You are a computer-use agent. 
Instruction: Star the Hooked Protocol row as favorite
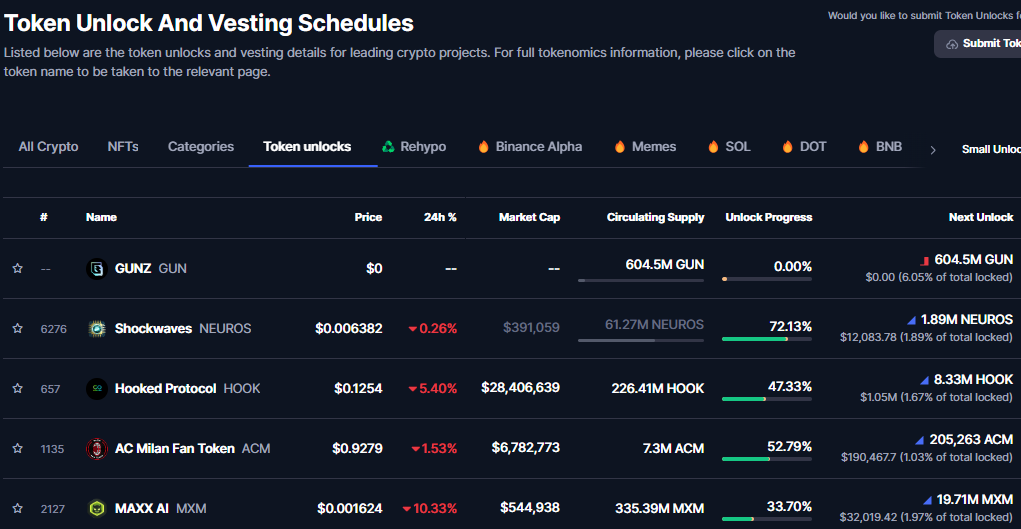(18, 388)
